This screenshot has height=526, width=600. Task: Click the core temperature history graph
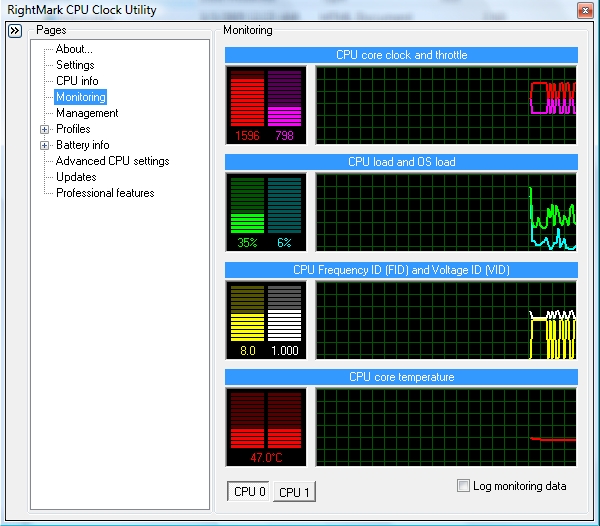coord(446,427)
